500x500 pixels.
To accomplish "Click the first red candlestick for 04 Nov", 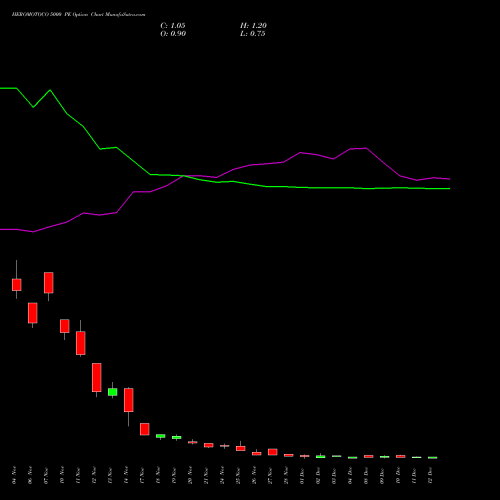I will pos(17,285).
